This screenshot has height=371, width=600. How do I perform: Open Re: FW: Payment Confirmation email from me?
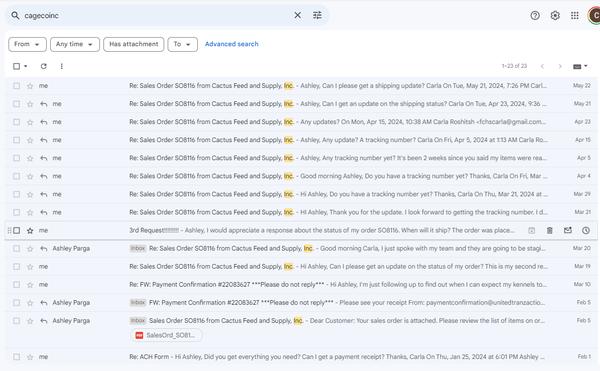click(301, 285)
